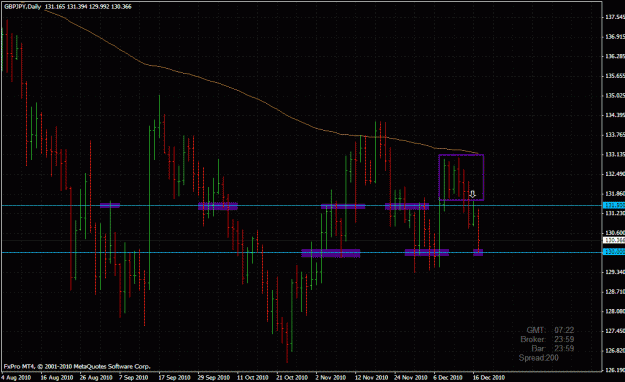Click the 131.86 price axis label

615,194
